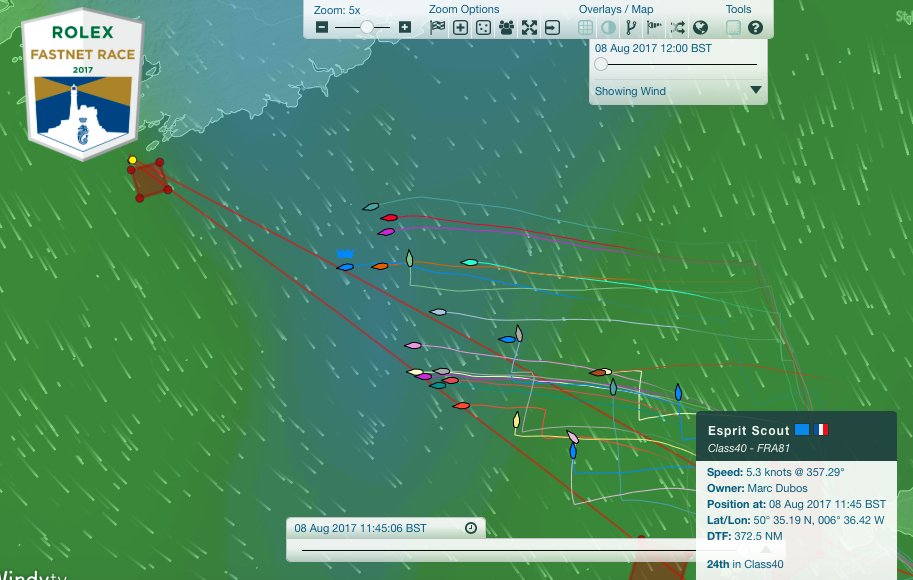
Task: Click the branching route overlay icon
Action: 631,27
